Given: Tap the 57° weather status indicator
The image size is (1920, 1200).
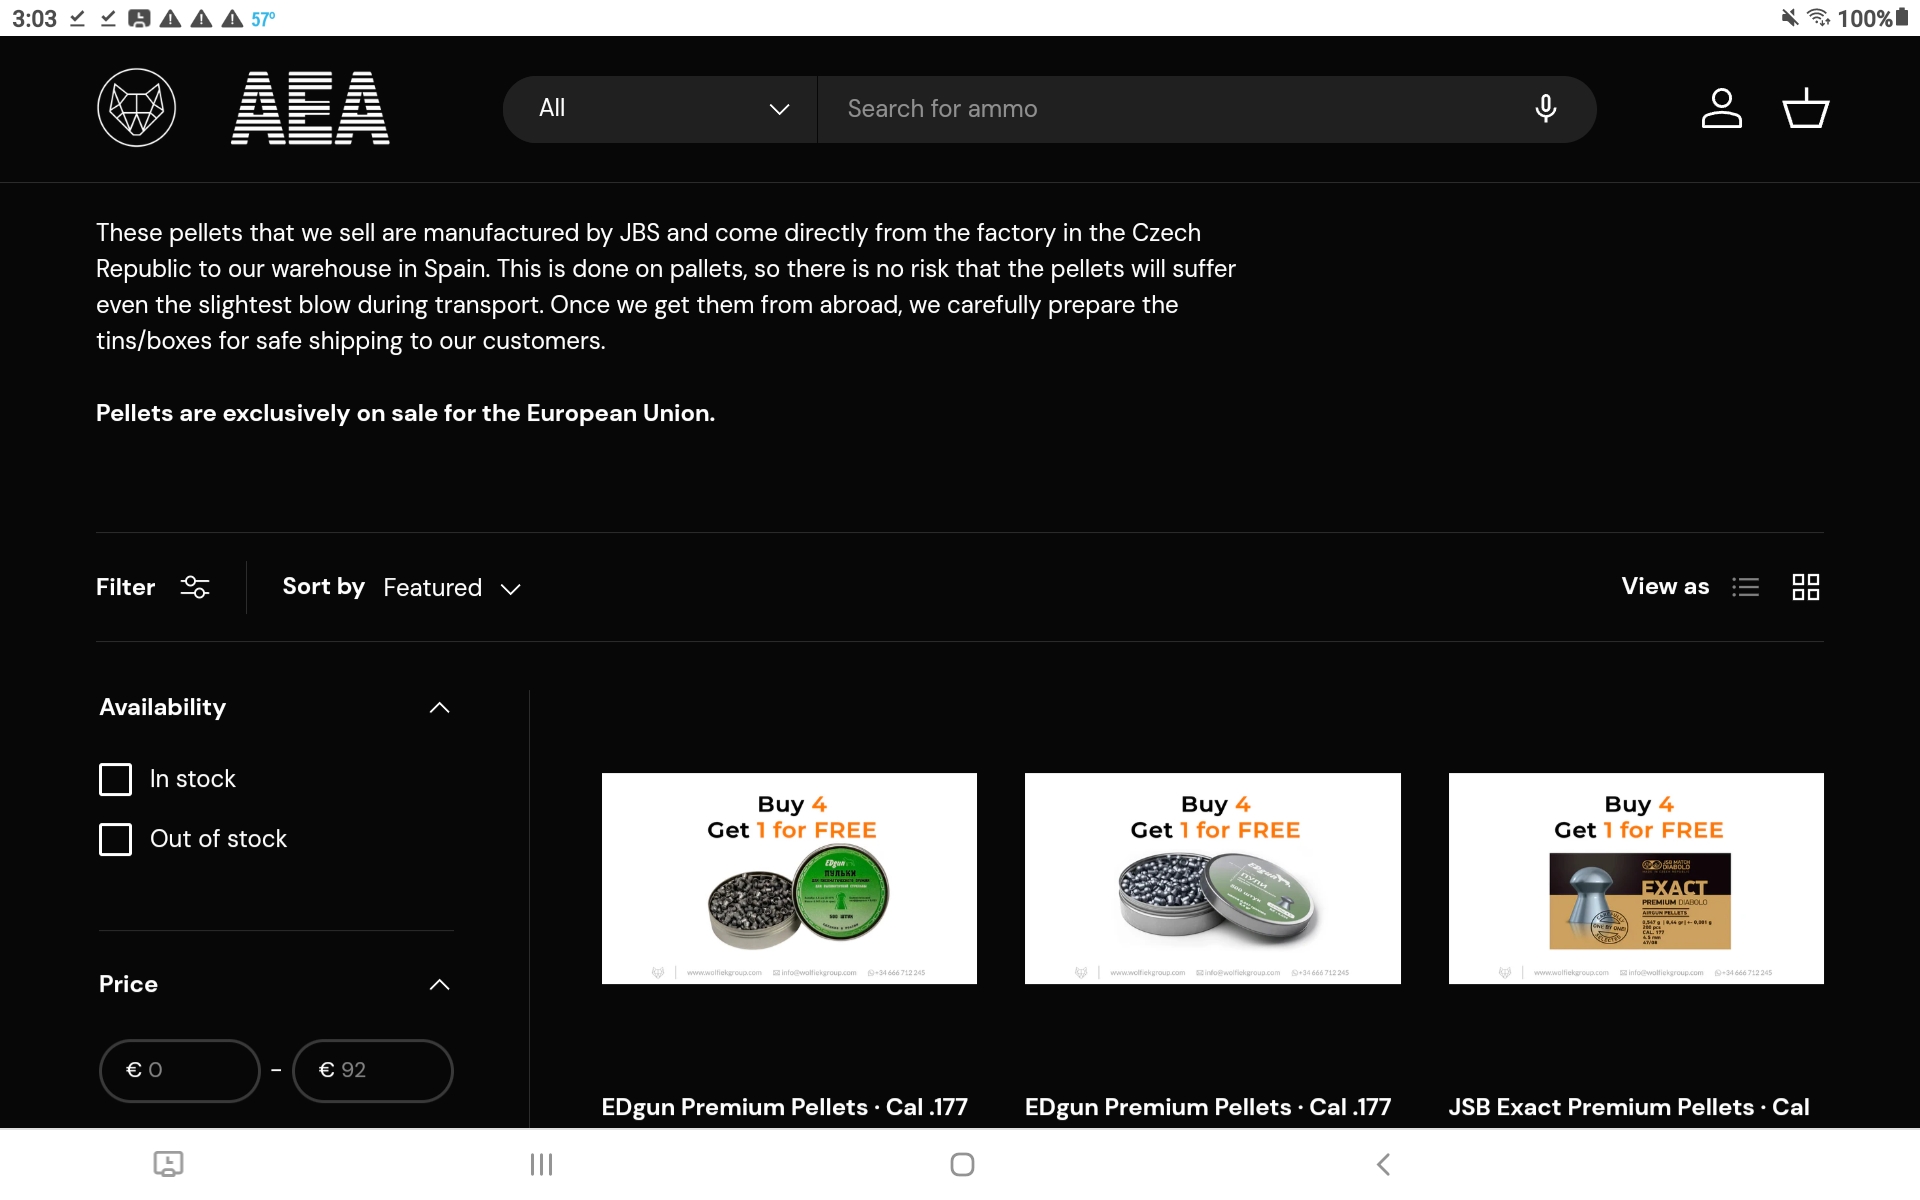Looking at the screenshot, I should point(263,19).
